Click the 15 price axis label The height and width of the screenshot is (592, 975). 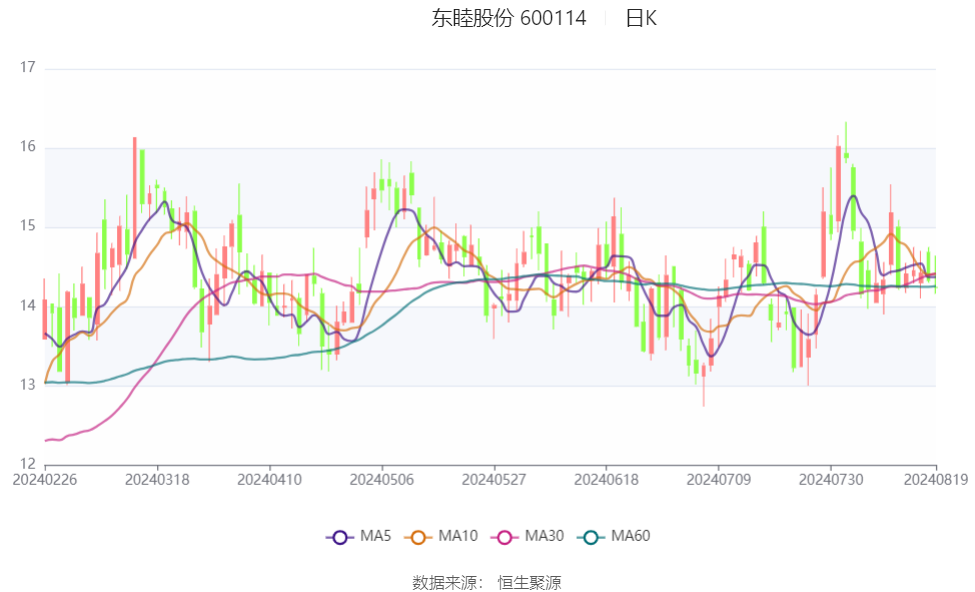tap(27, 226)
